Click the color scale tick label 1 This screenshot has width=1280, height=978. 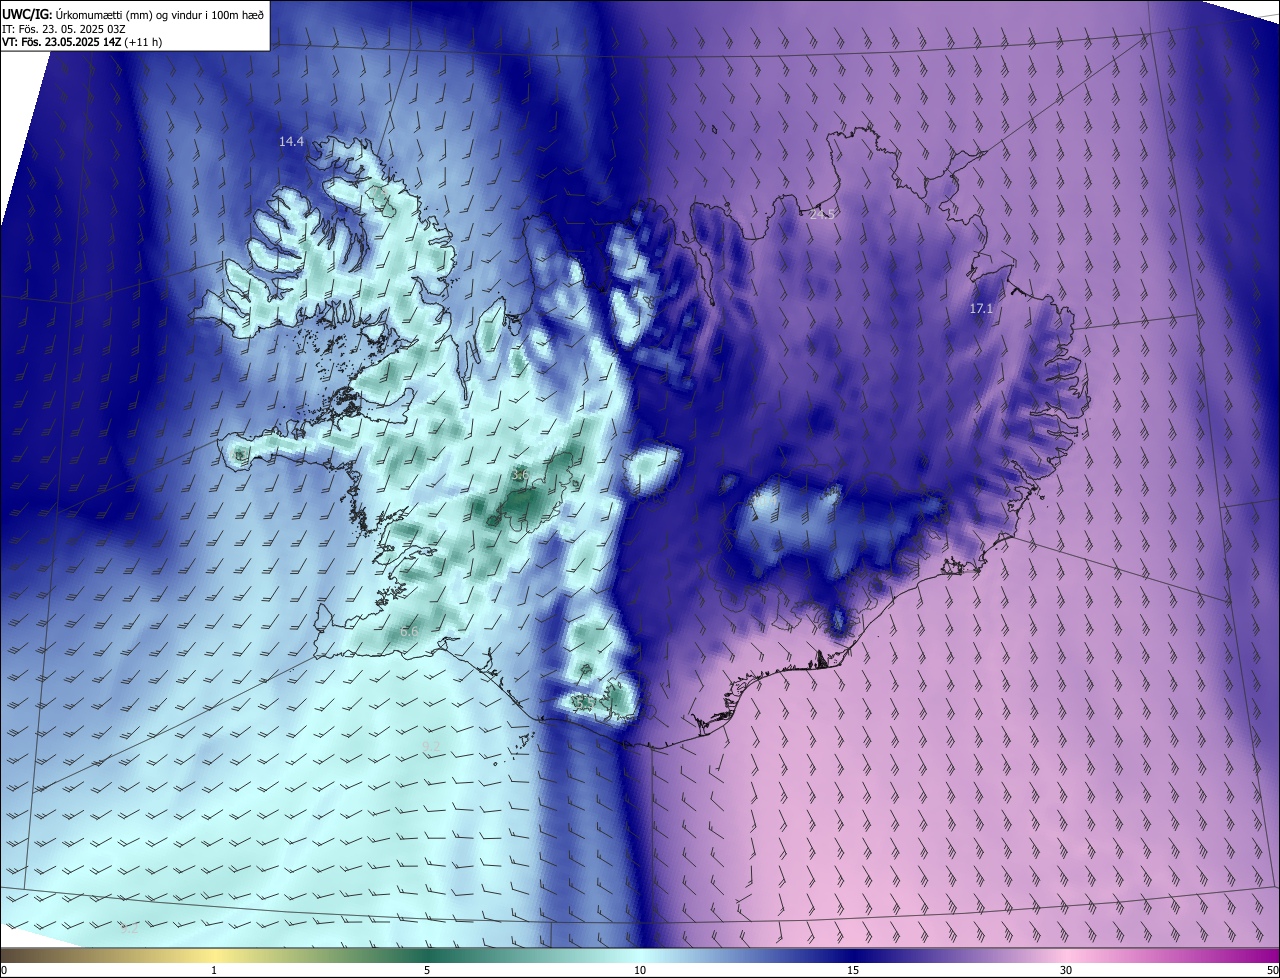[x=214, y=970]
